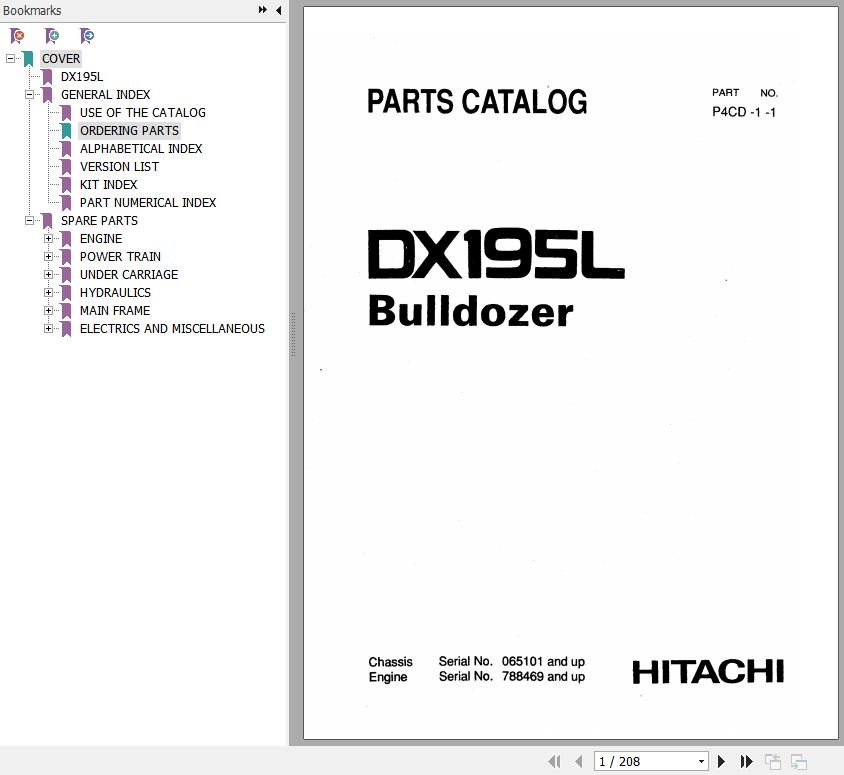Click the bookmark icon beside ALPHABETICAL INDEX
This screenshot has width=844, height=775.
(66, 149)
